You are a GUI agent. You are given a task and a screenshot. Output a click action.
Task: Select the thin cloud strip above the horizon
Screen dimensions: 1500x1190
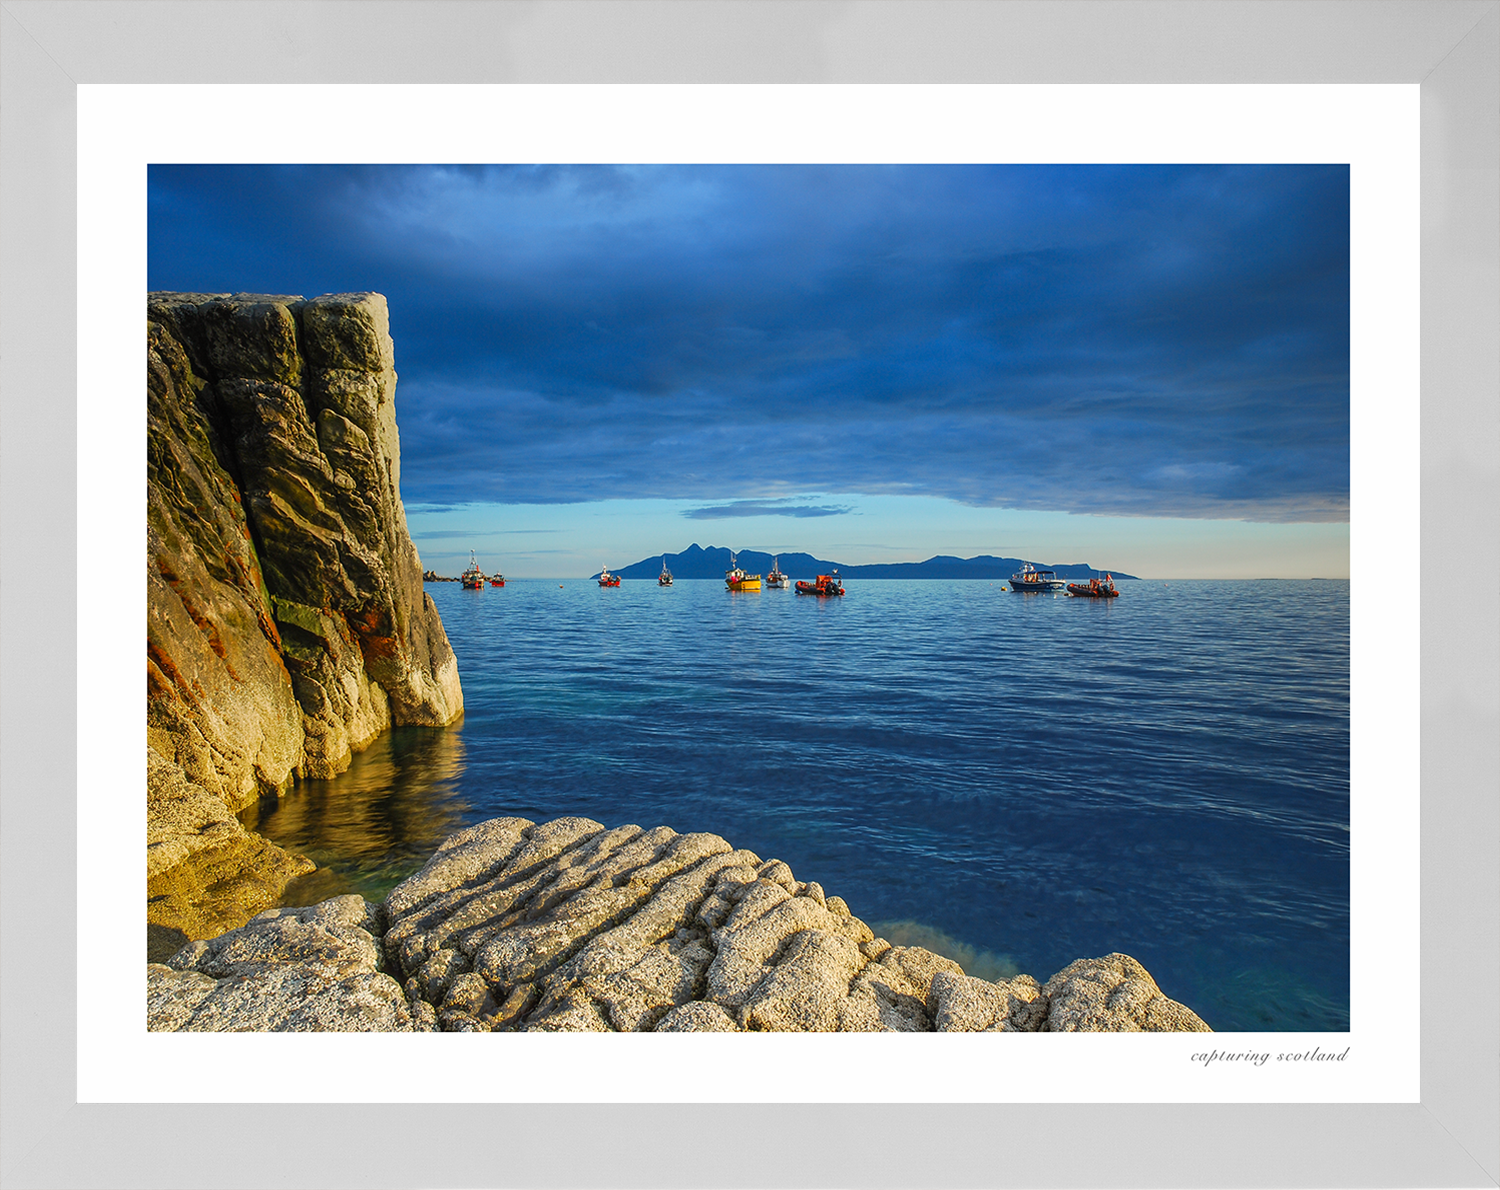pos(768,510)
